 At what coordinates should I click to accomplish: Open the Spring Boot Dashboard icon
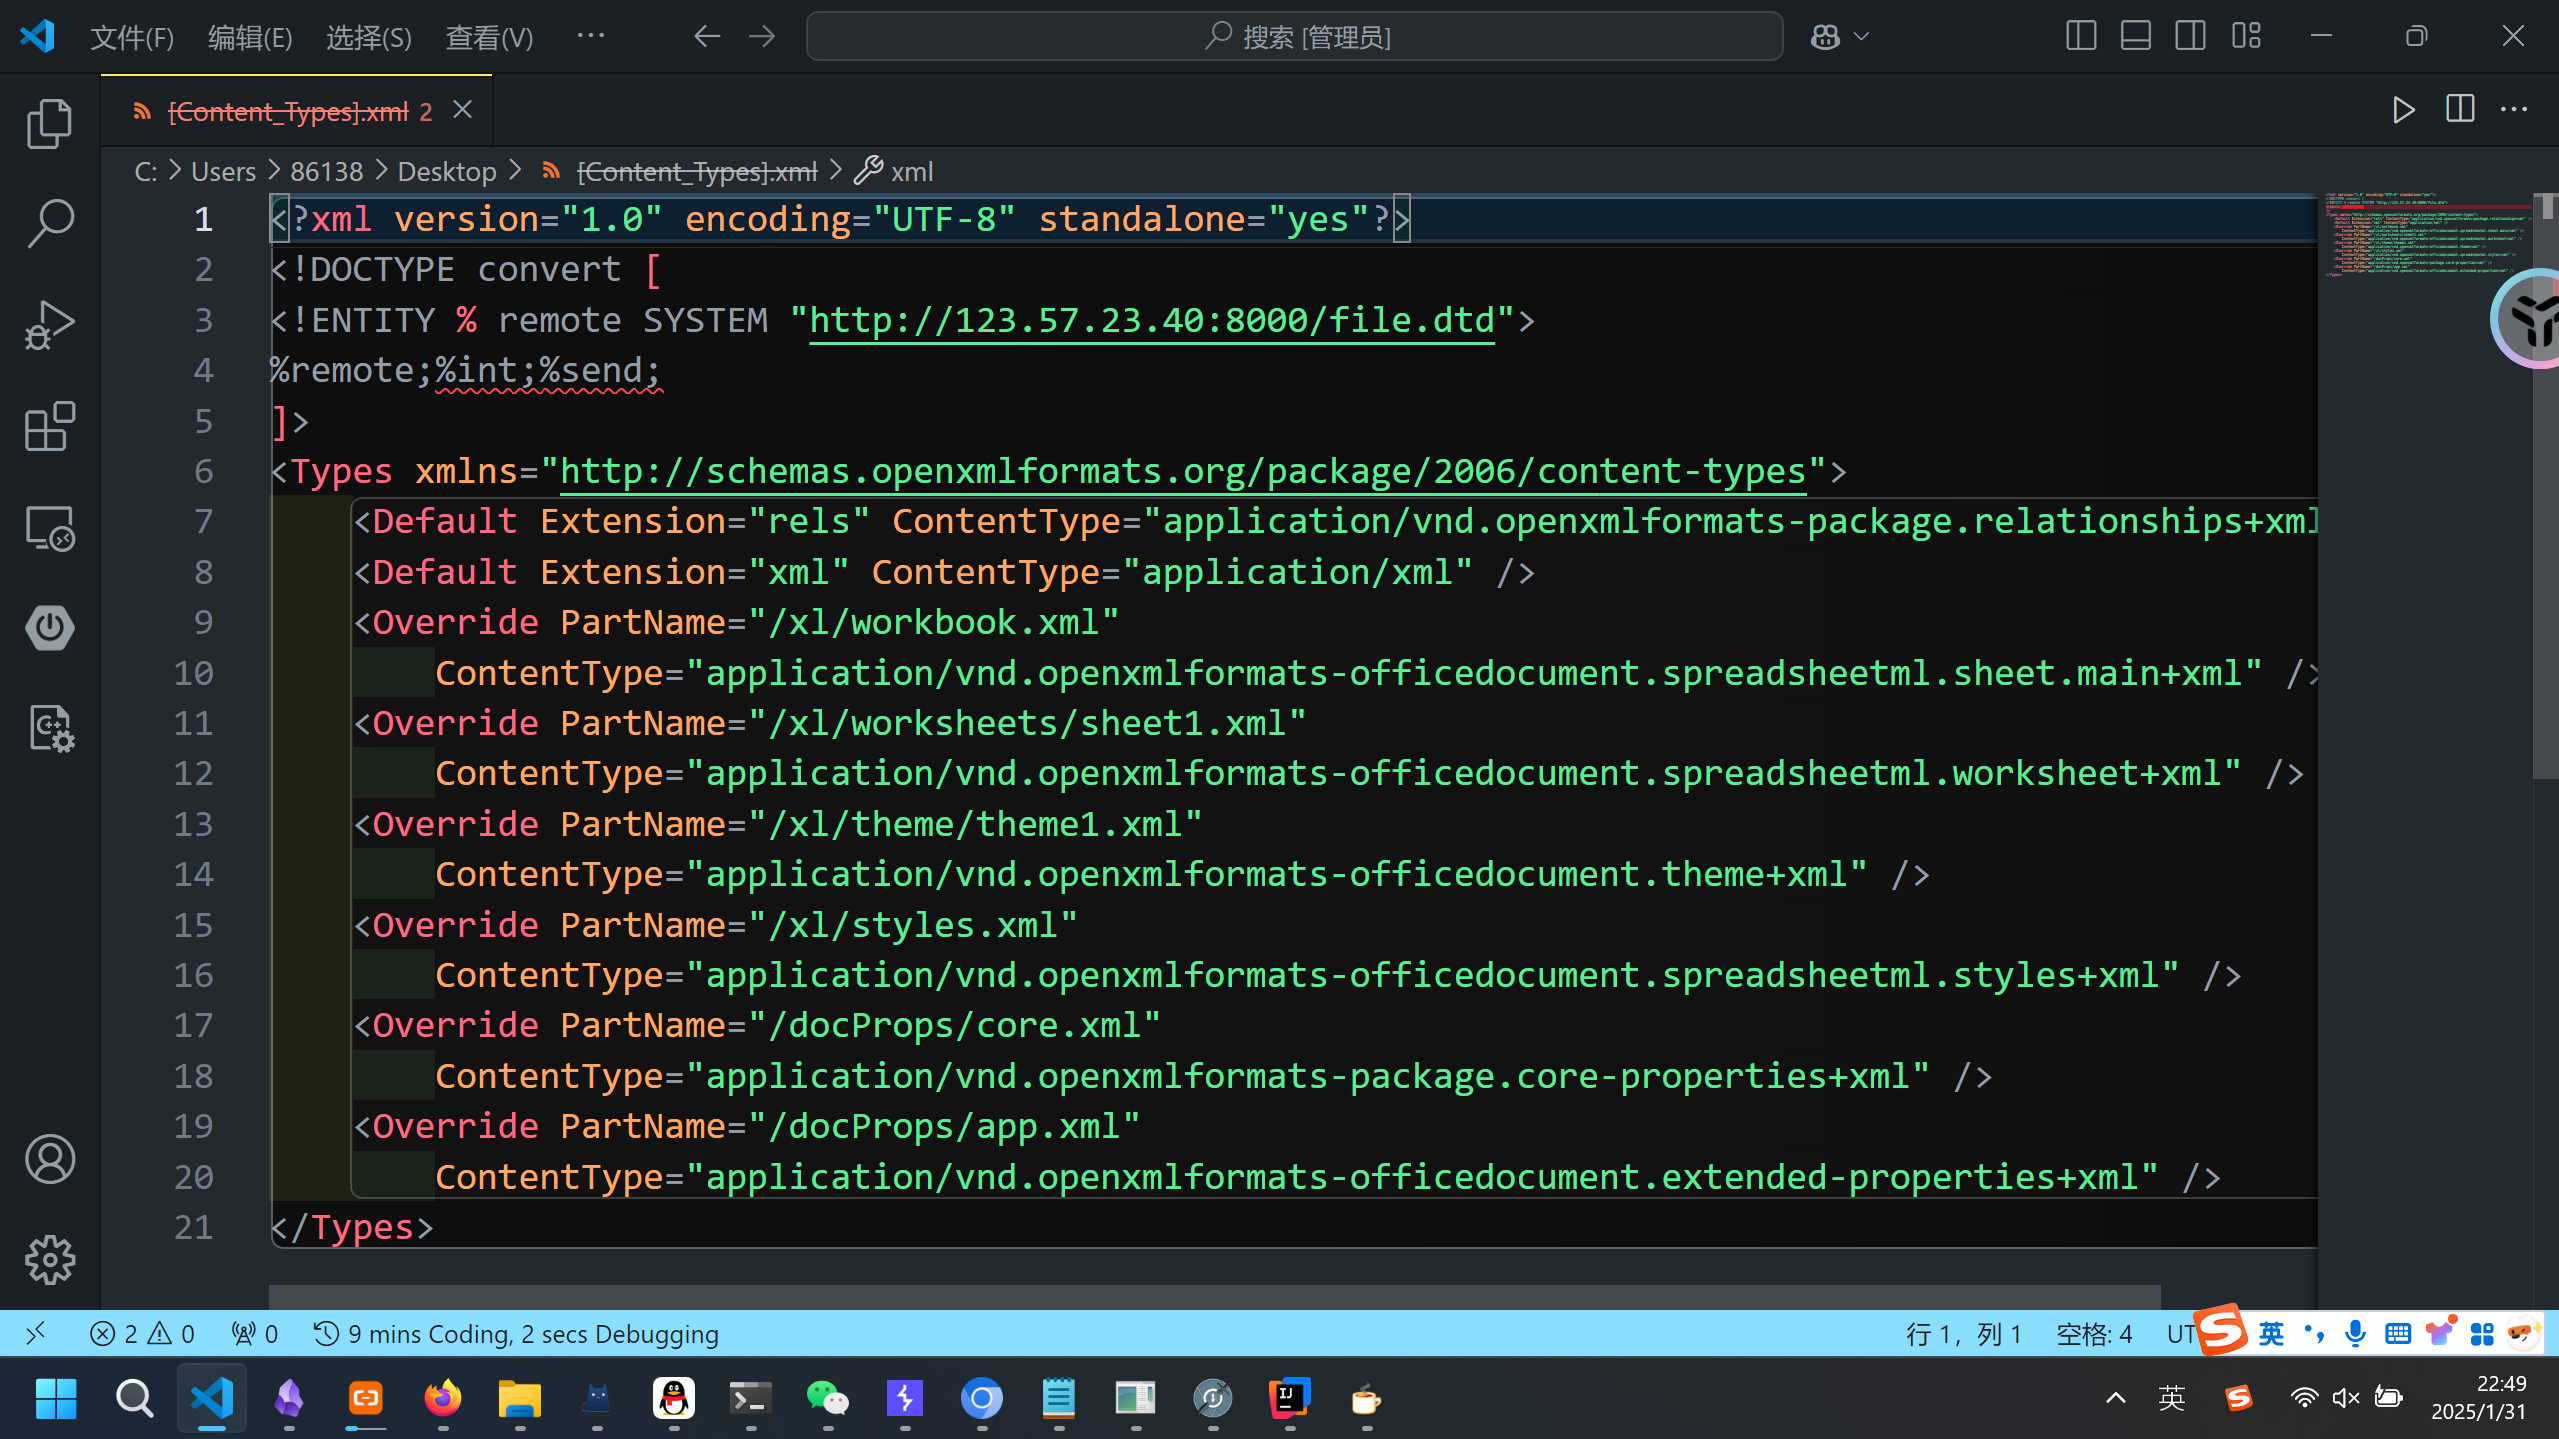pos(49,628)
